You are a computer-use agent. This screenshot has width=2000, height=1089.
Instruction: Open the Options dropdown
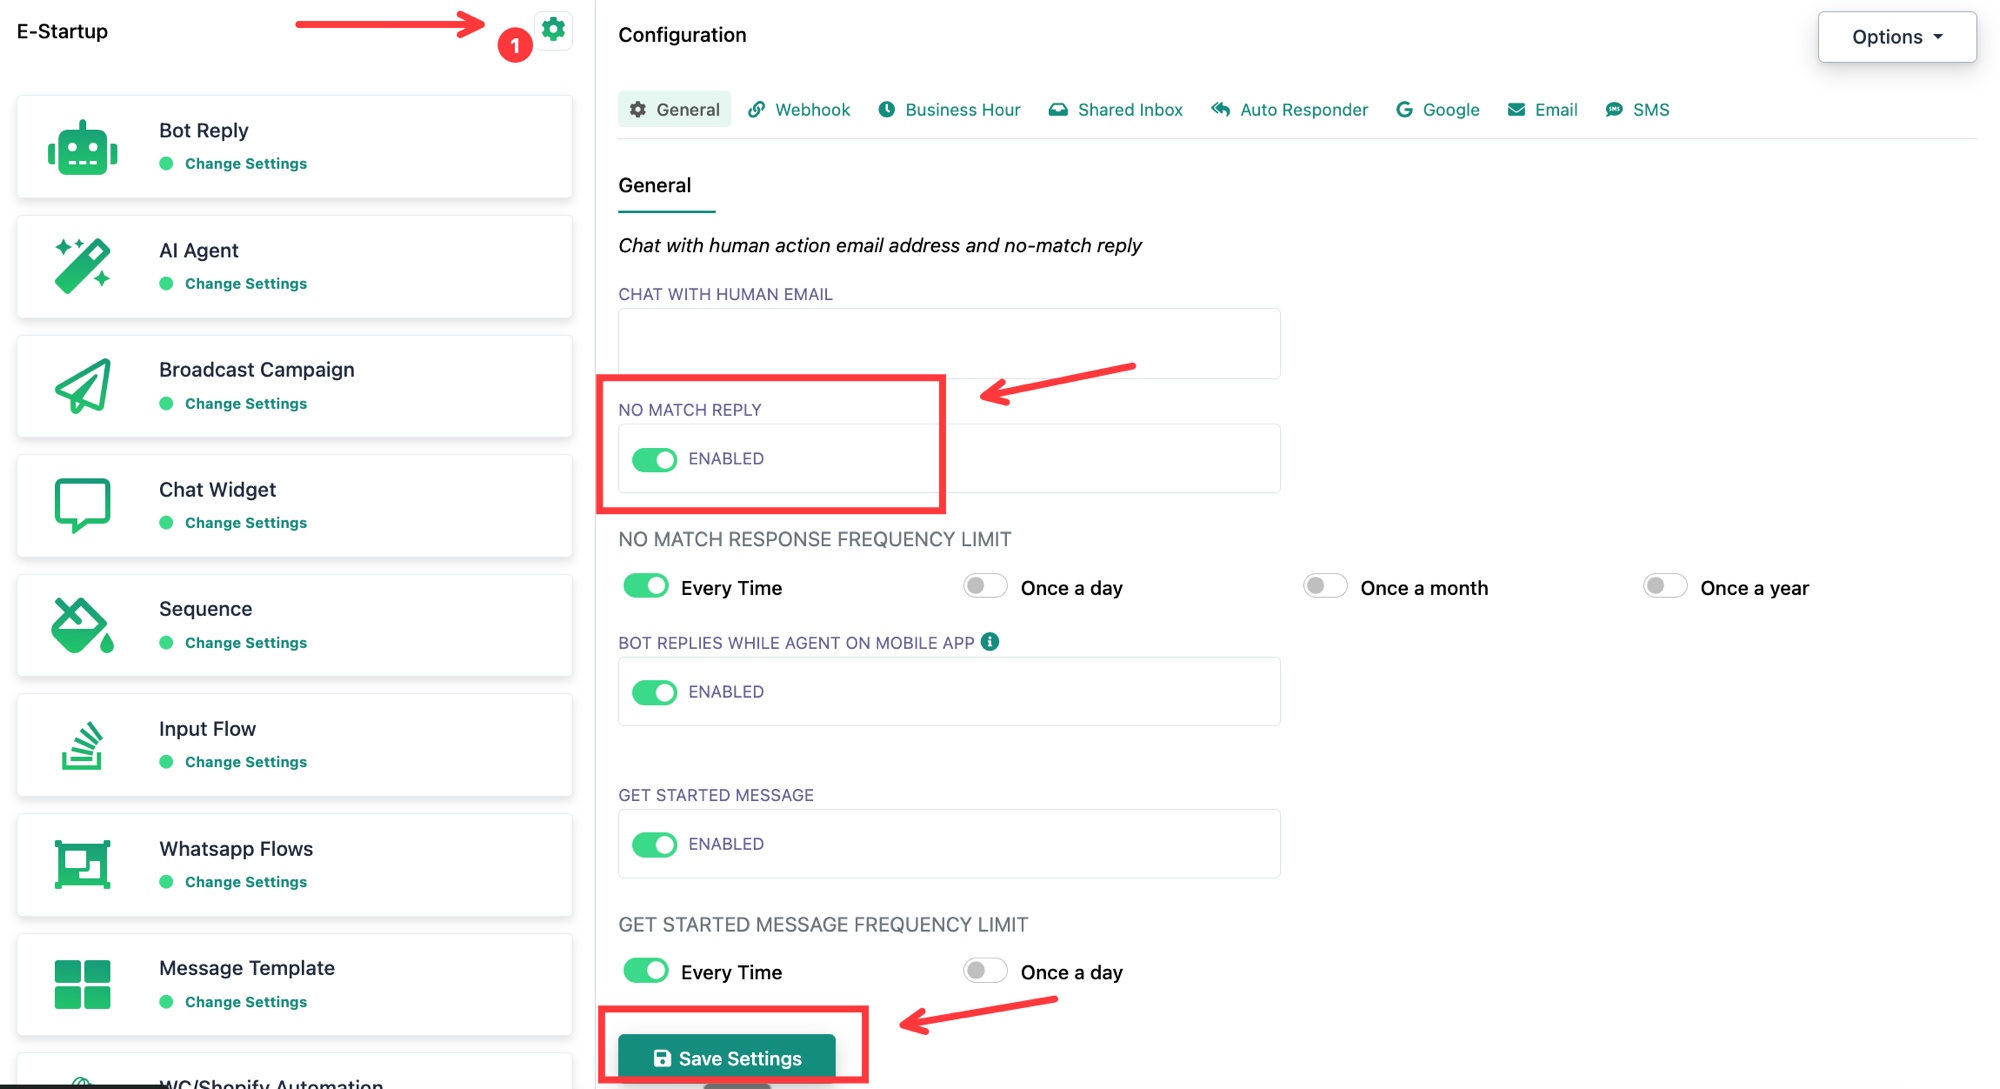[x=1897, y=37]
